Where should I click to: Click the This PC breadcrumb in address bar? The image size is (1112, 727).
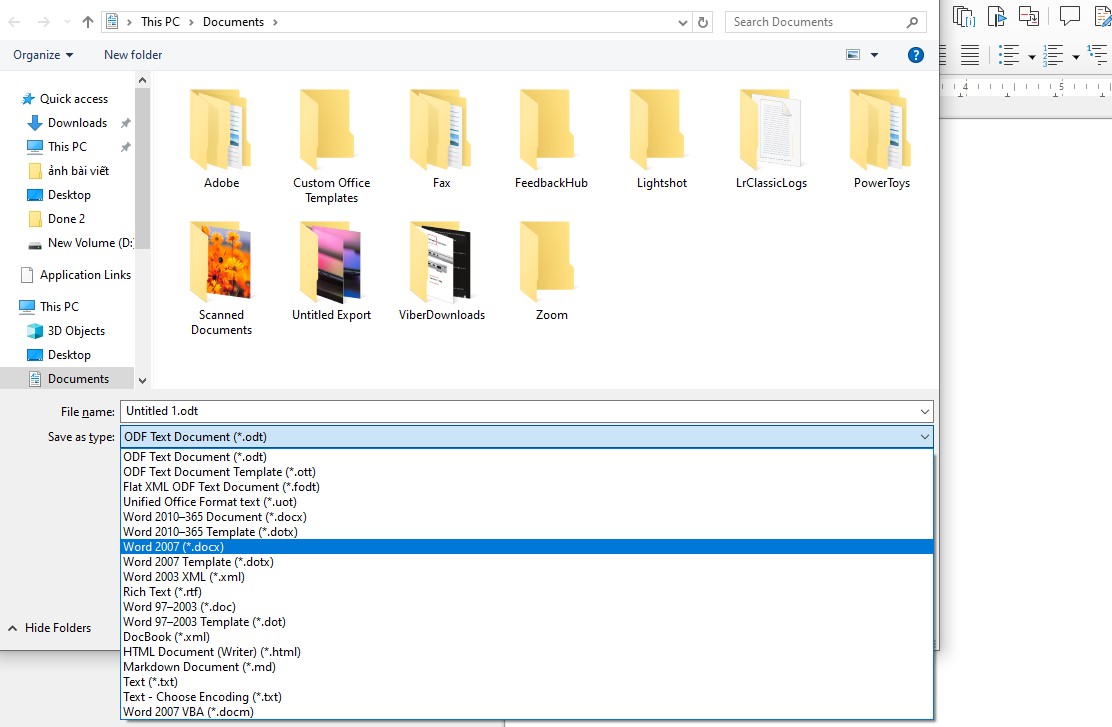[x=160, y=22]
